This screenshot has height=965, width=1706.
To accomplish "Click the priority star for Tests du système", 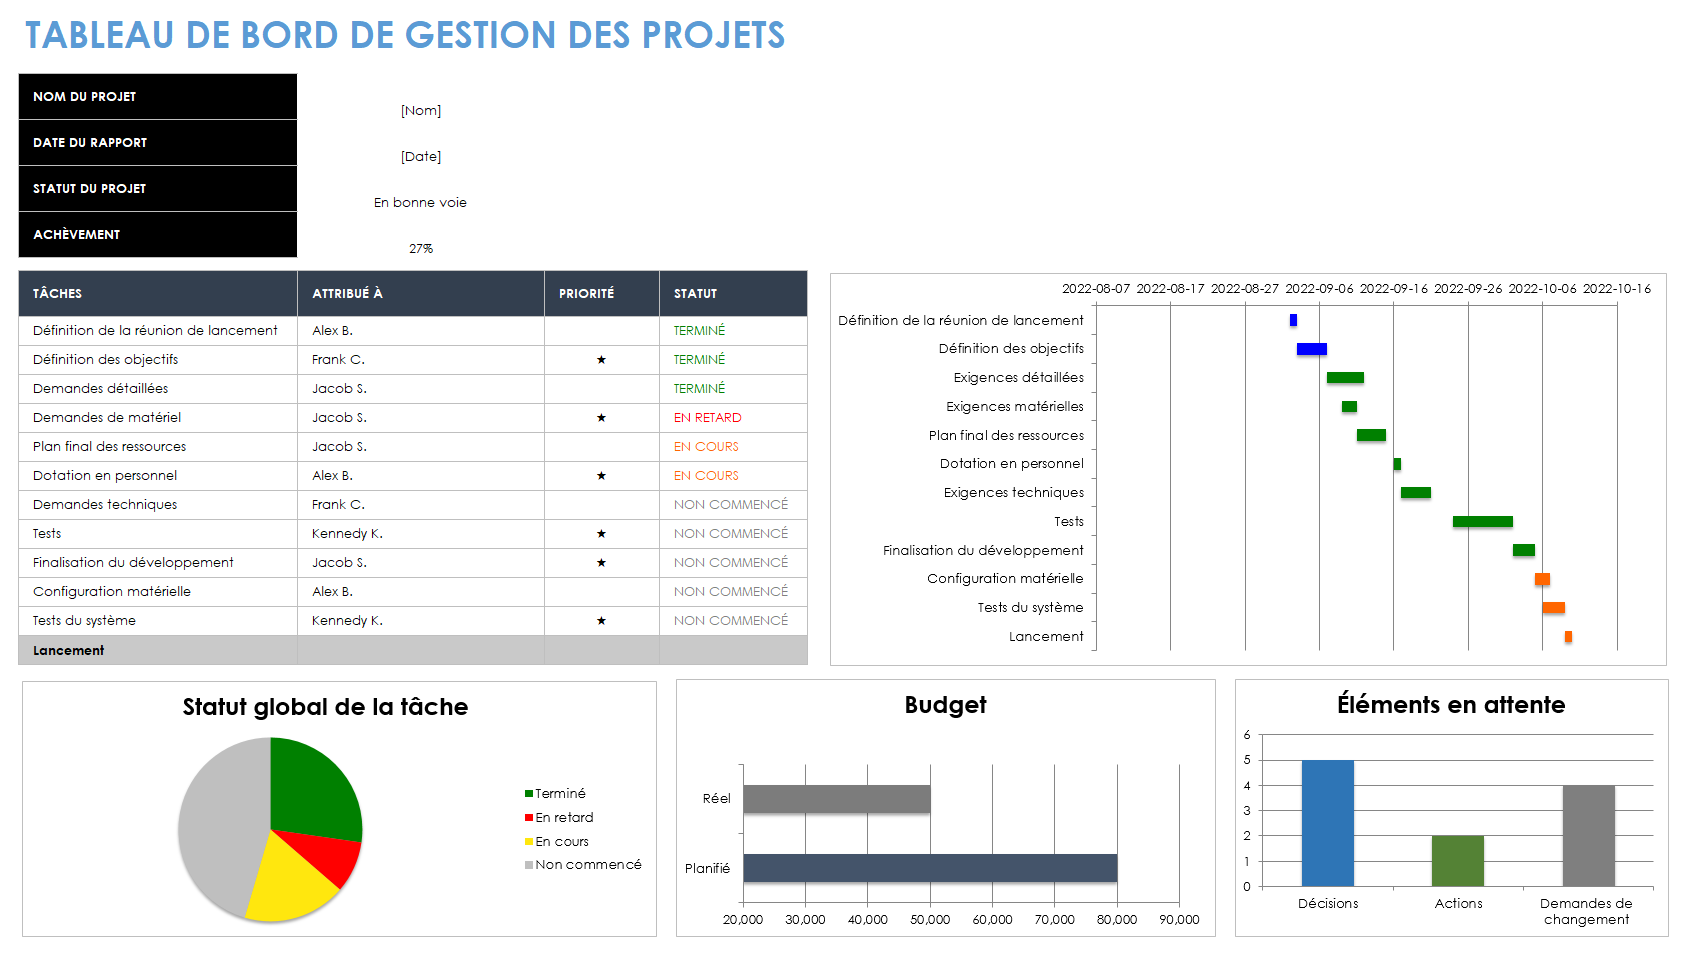I will click(601, 620).
